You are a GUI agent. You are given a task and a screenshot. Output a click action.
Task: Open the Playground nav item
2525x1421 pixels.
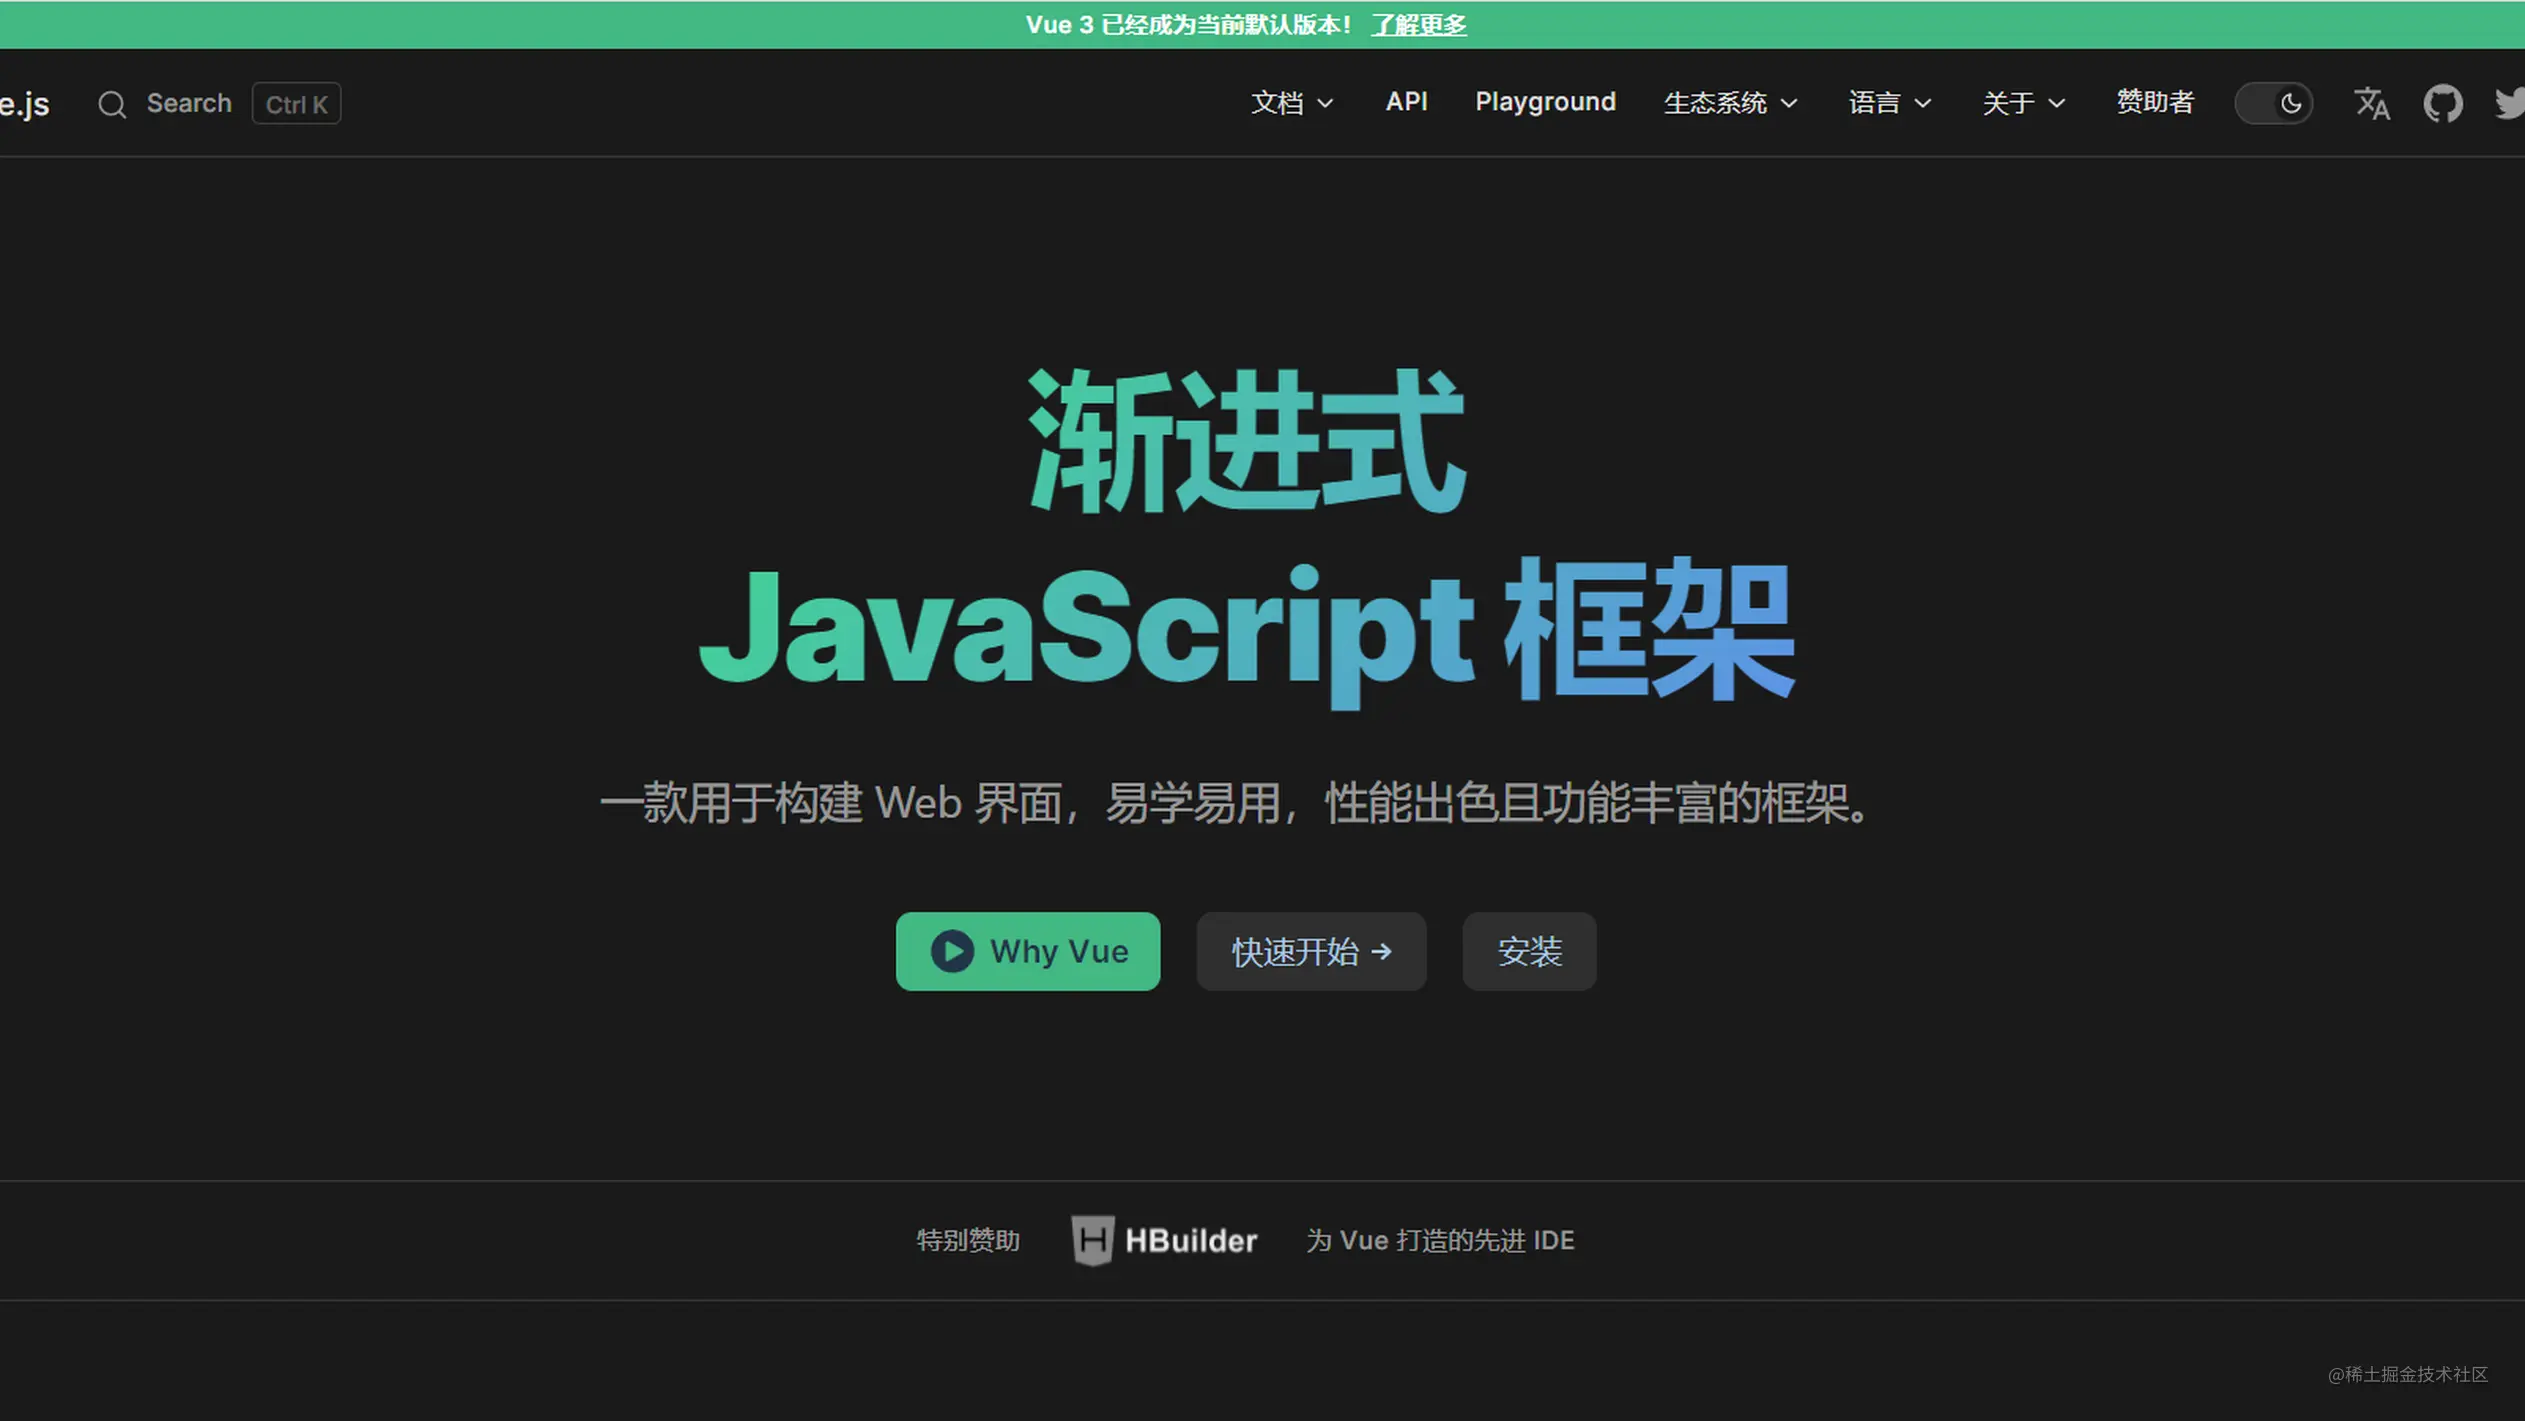1545,103
